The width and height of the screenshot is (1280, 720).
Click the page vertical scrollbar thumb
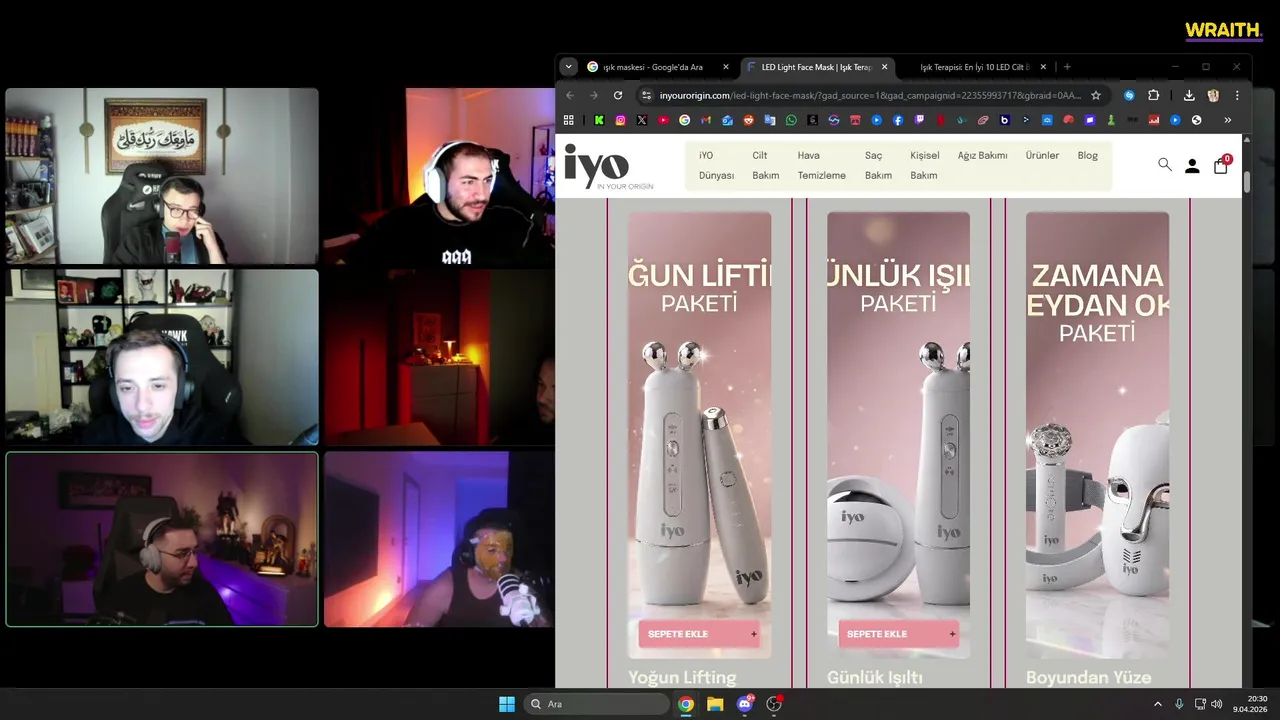tap(1247, 183)
